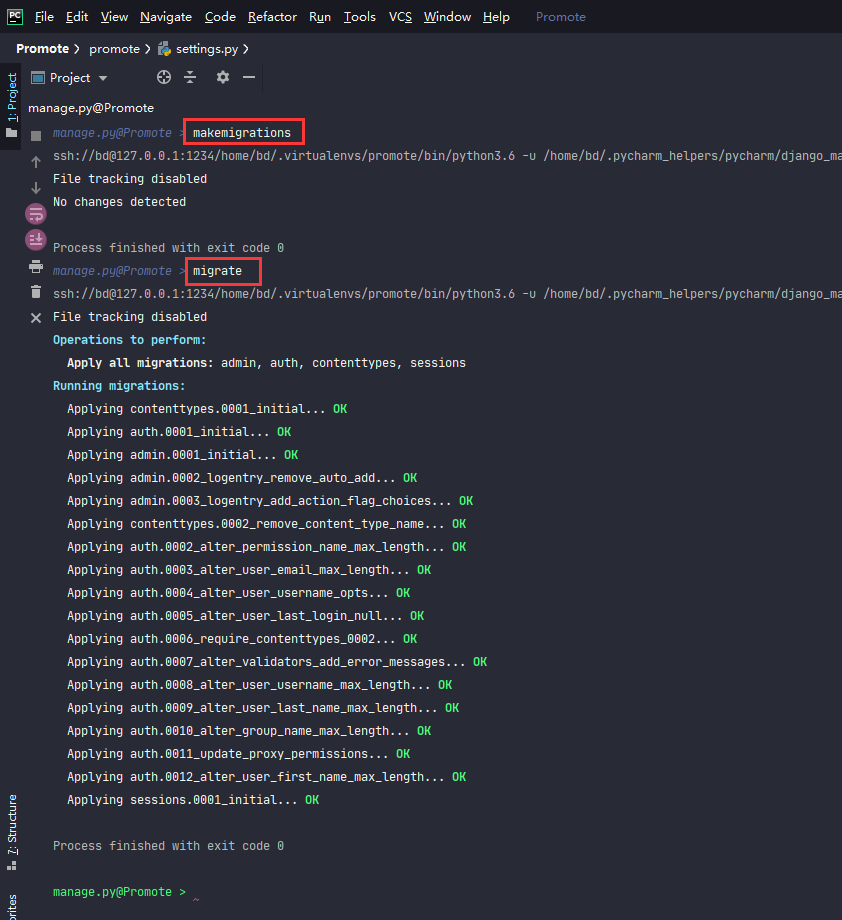842x920 pixels.
Task: Collapse all with the collapse icon
Action: (190, 77)
